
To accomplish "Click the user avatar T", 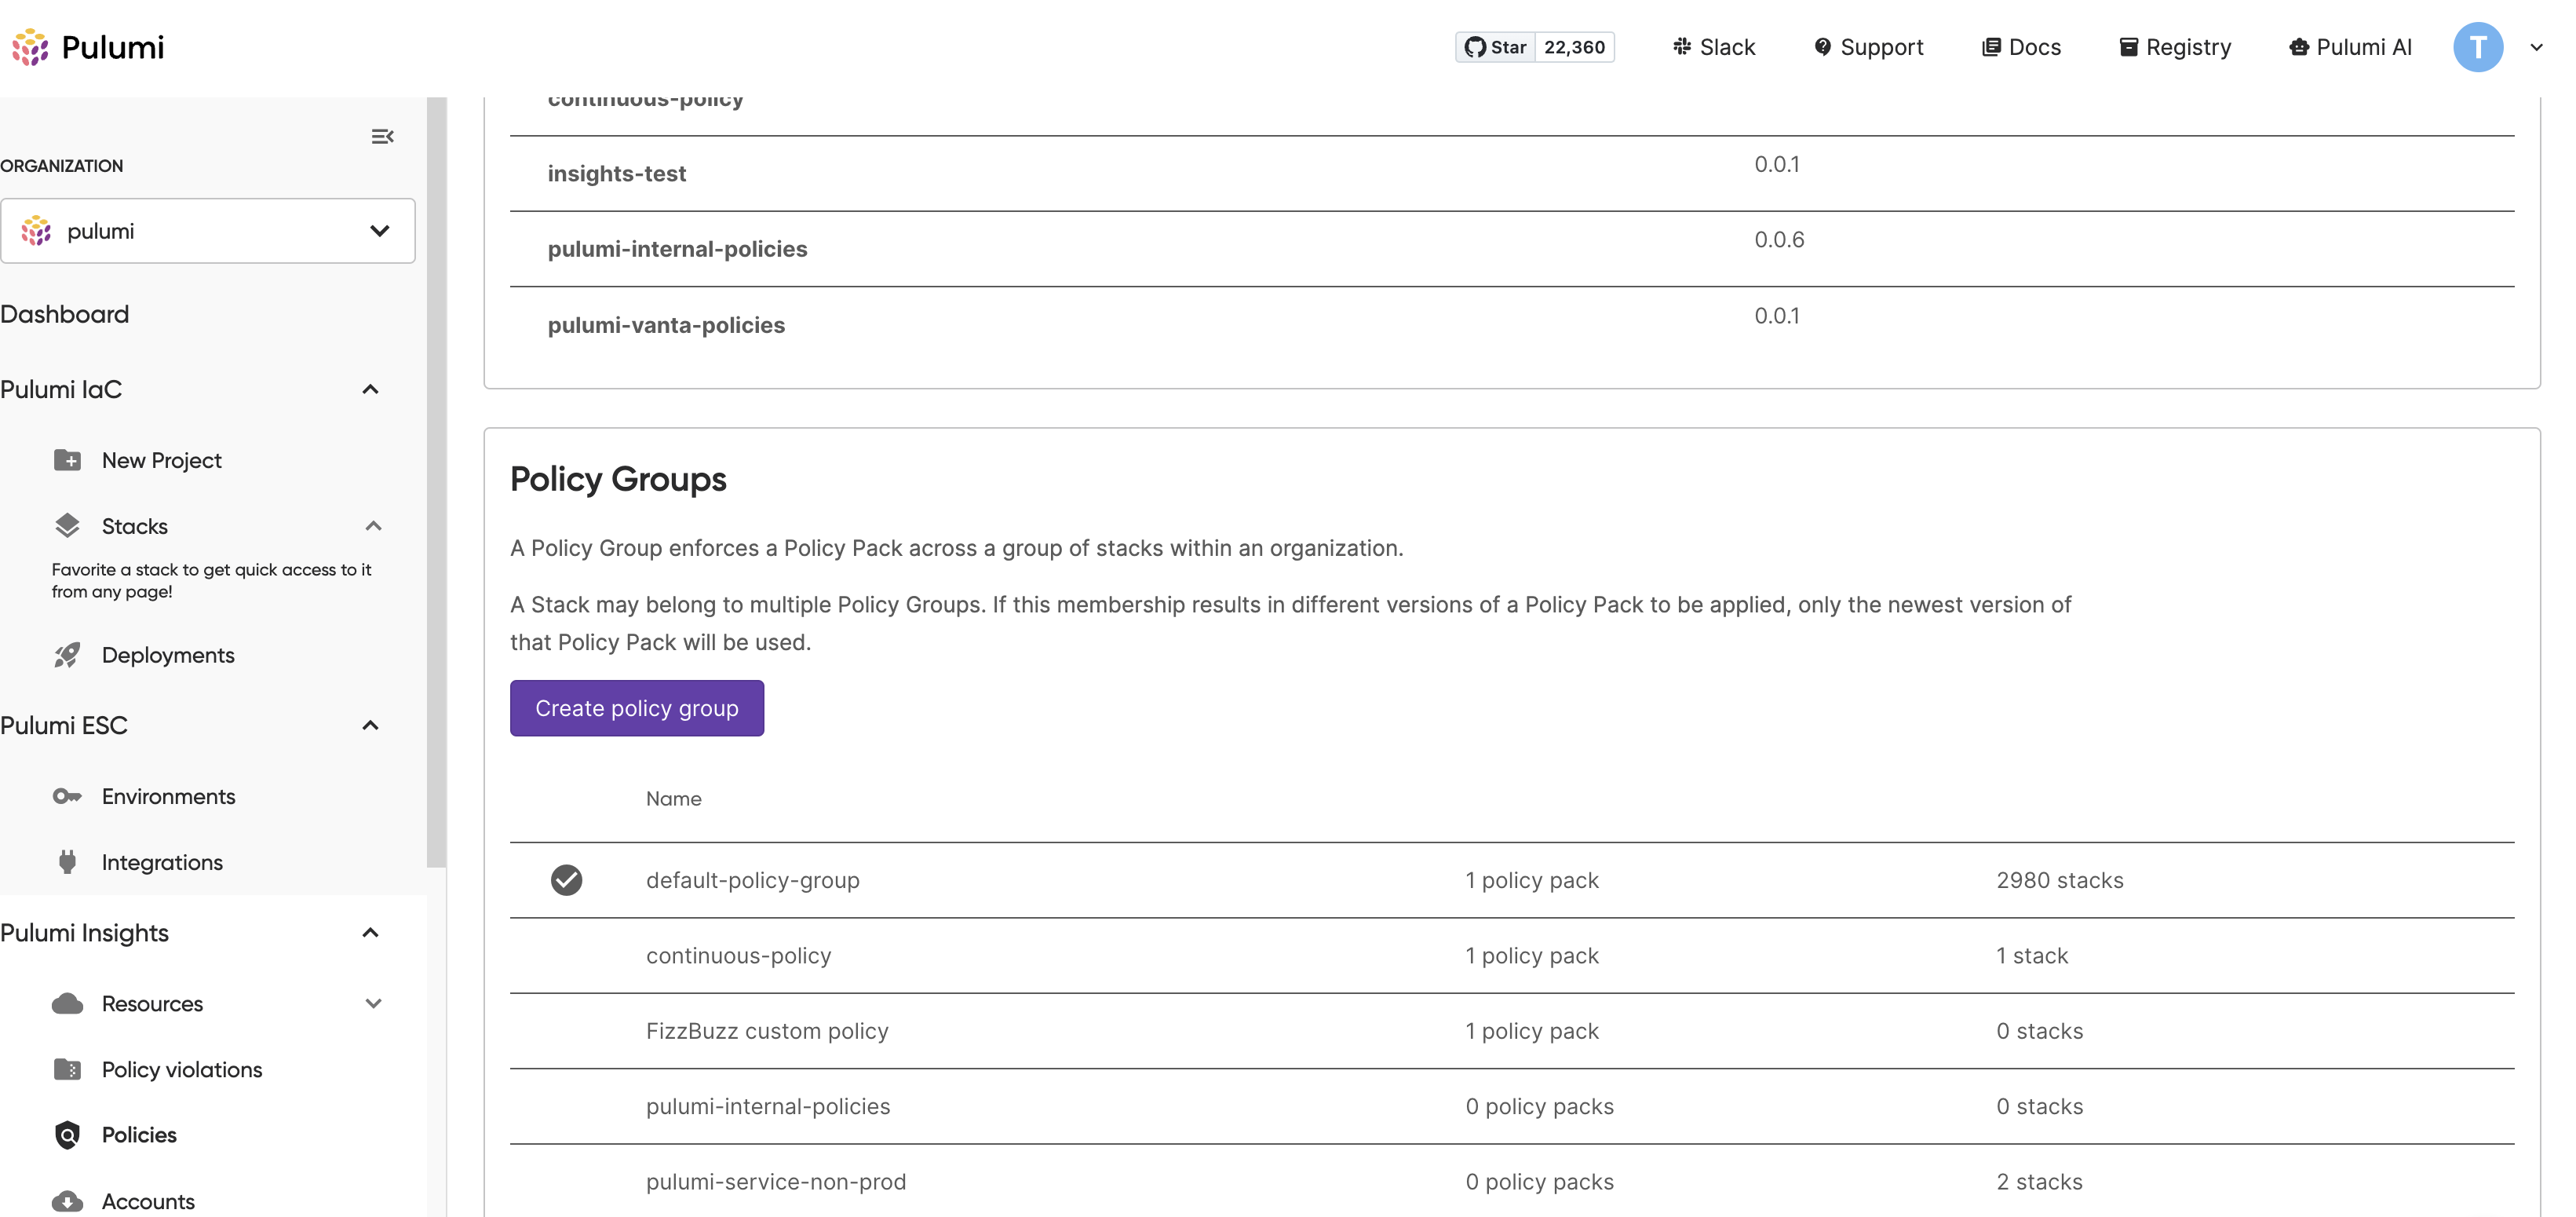I will (2477, 47).
